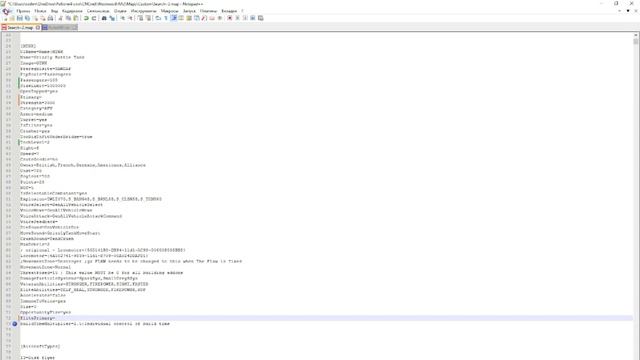Screen dimensions: 640x360
Task: Click the line 'IsSelectableCombatant=yes'
Action: 53,193
